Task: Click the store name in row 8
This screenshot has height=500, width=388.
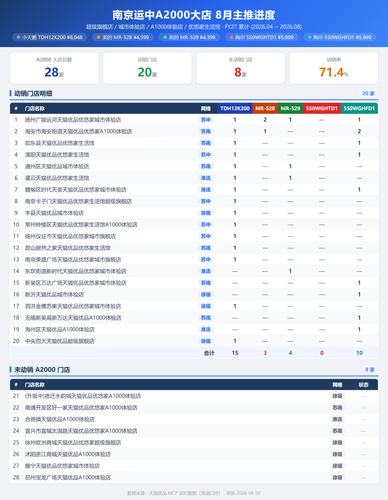Action: tap(78, 201)
